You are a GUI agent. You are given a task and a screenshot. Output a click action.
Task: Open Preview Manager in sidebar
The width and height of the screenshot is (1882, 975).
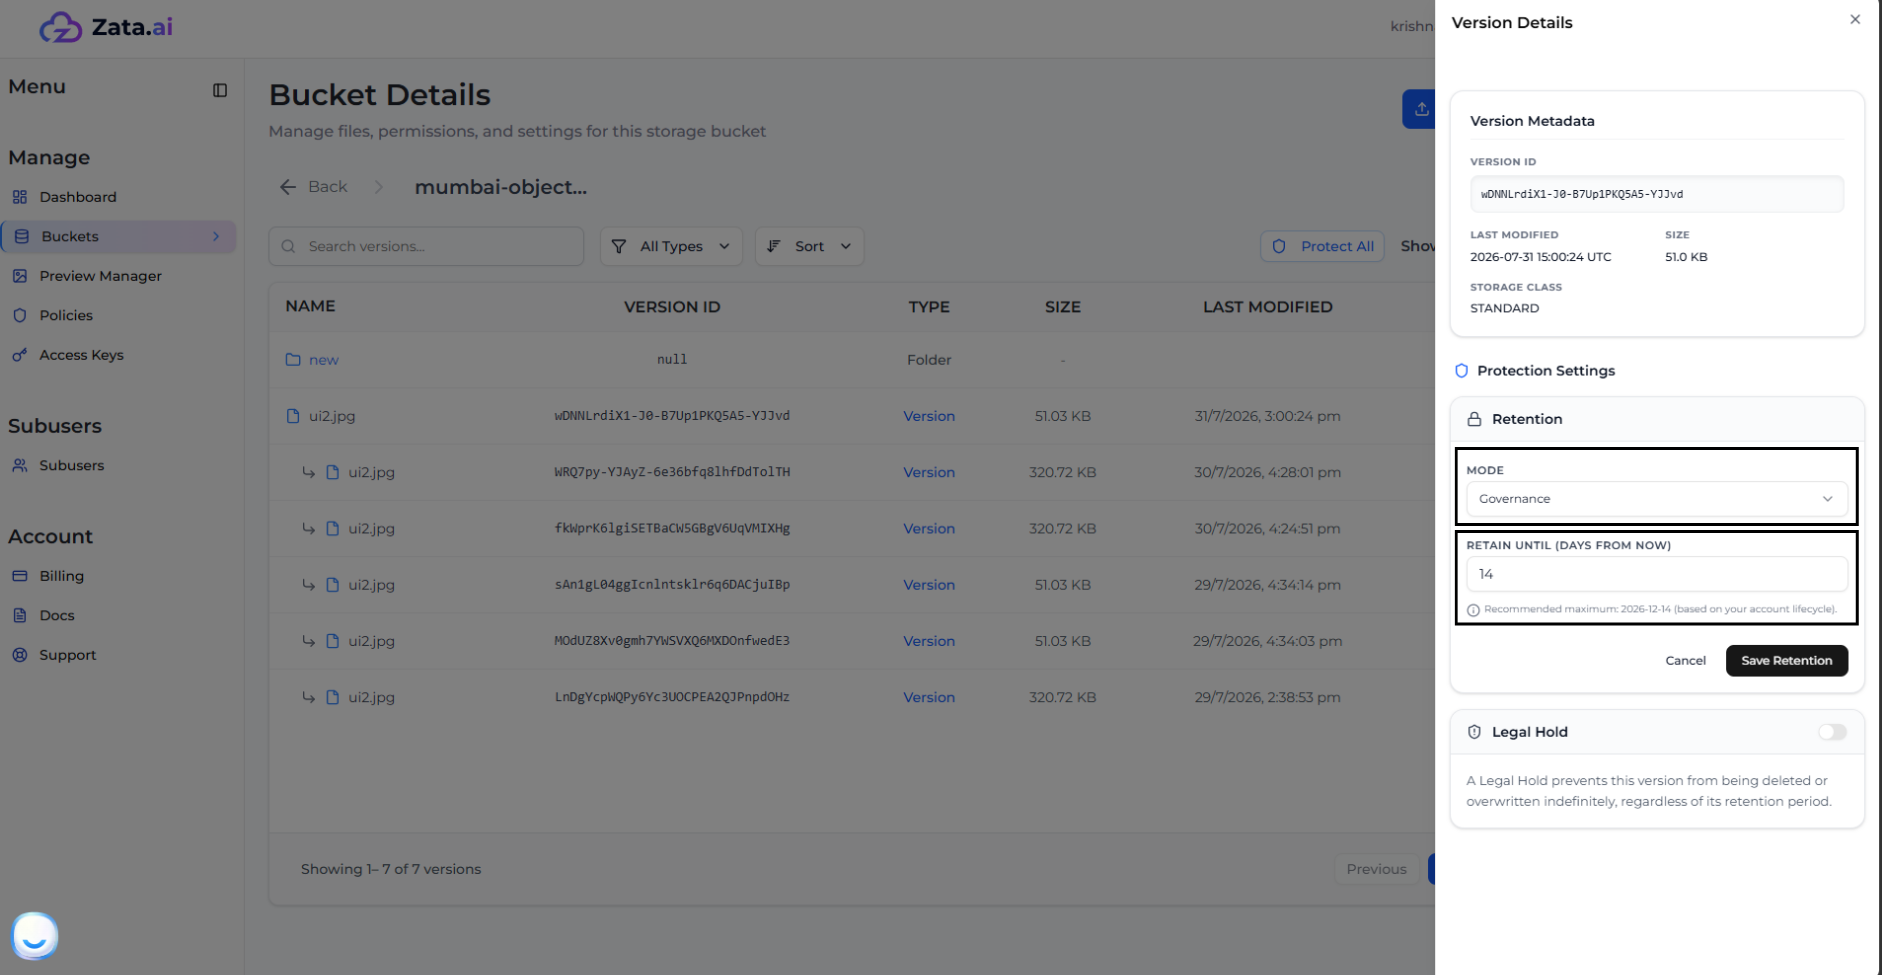click(100, 276)
